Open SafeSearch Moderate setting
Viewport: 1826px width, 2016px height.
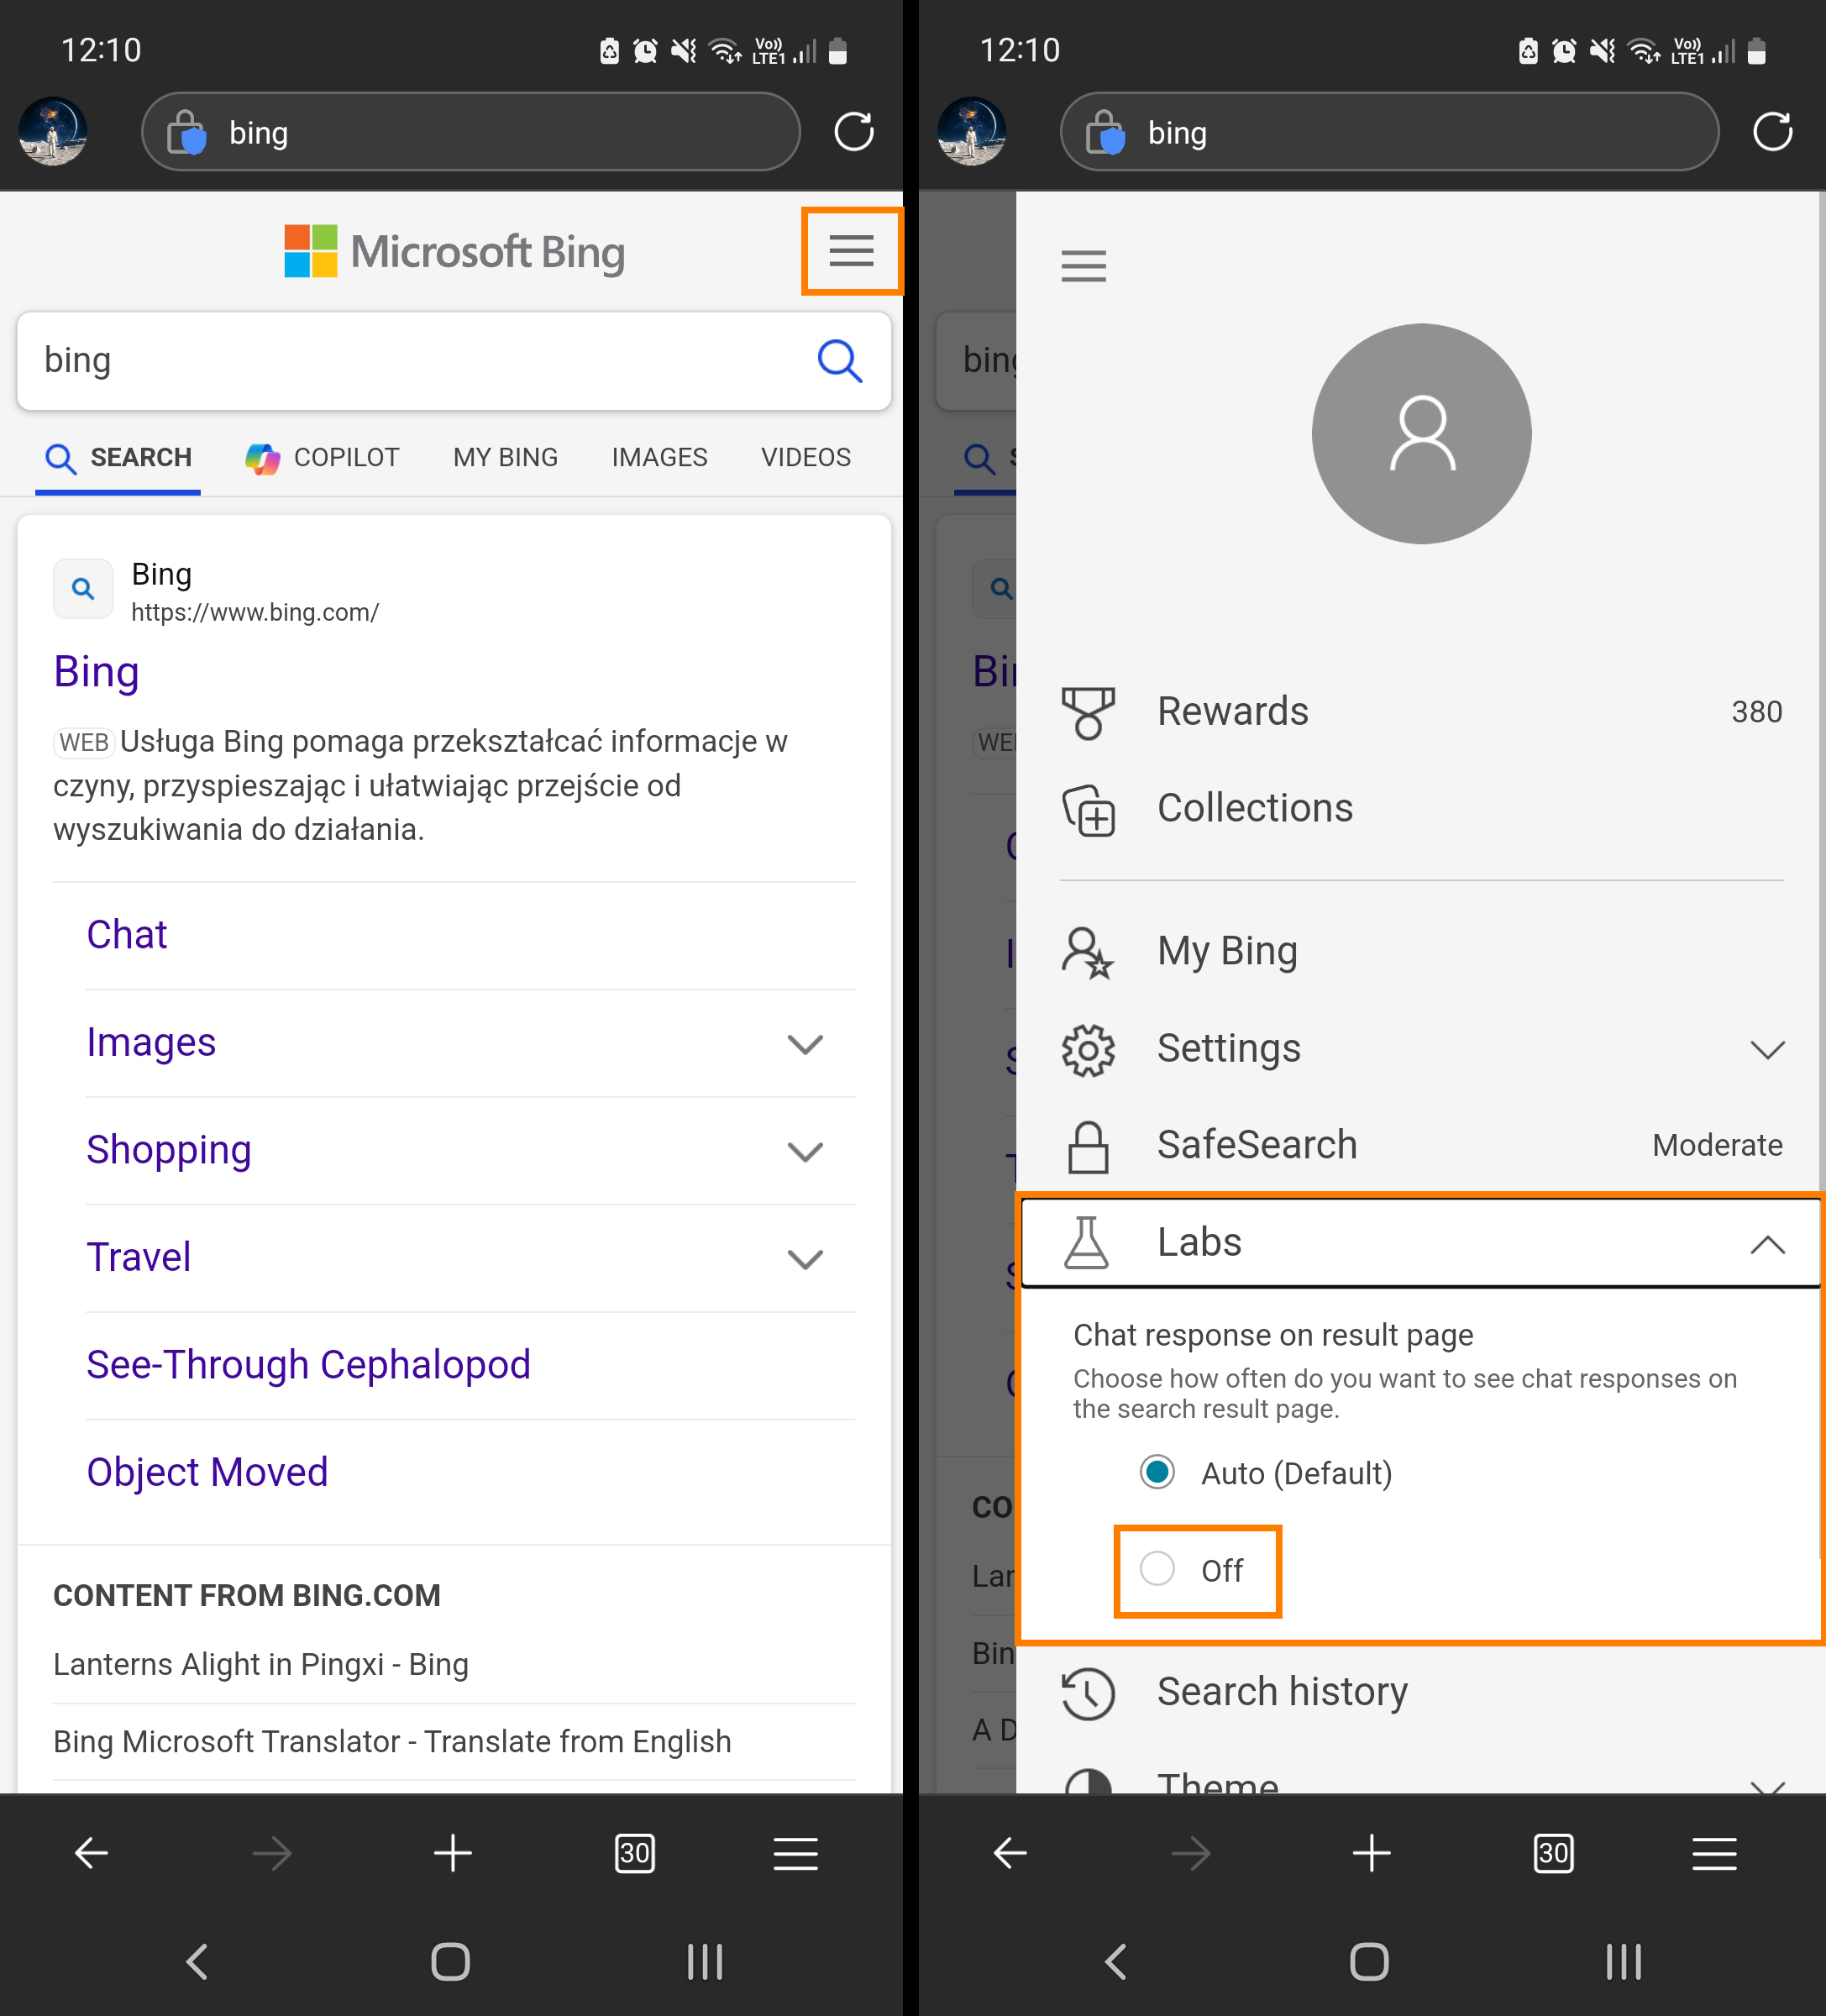(x=1421, y=1146)
